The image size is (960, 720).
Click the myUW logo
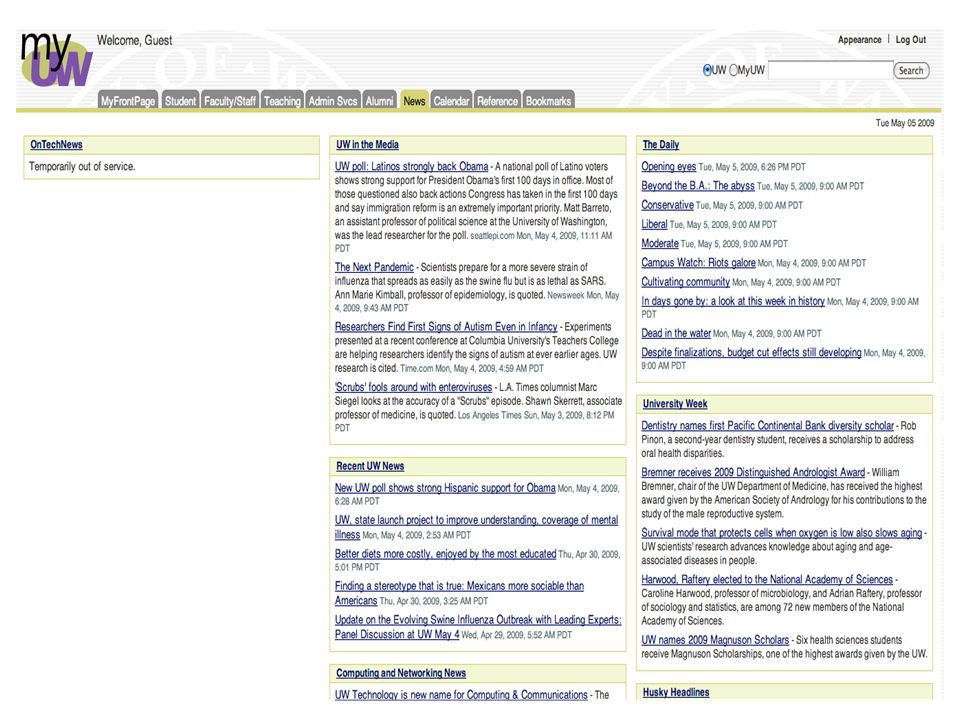56,59
